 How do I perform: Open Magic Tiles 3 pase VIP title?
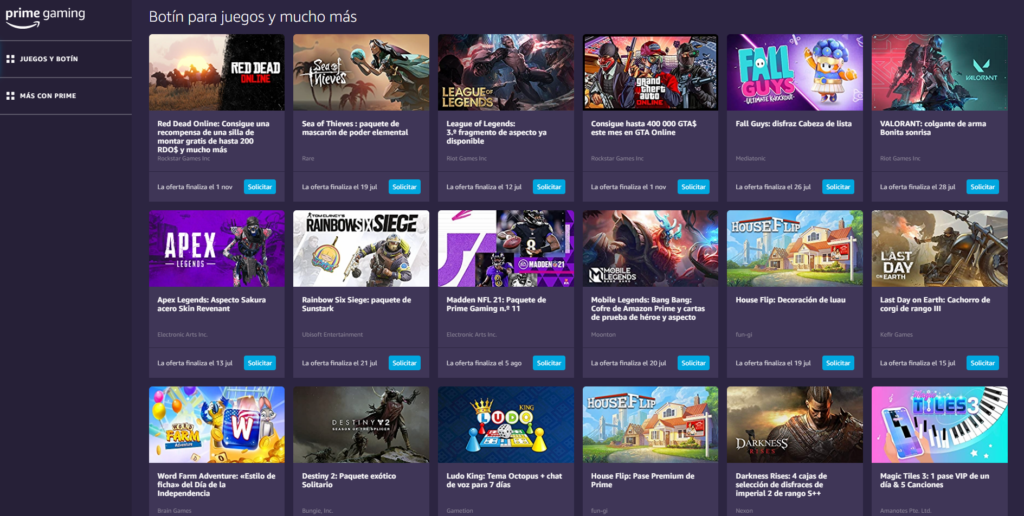click(x=935, y=480)
